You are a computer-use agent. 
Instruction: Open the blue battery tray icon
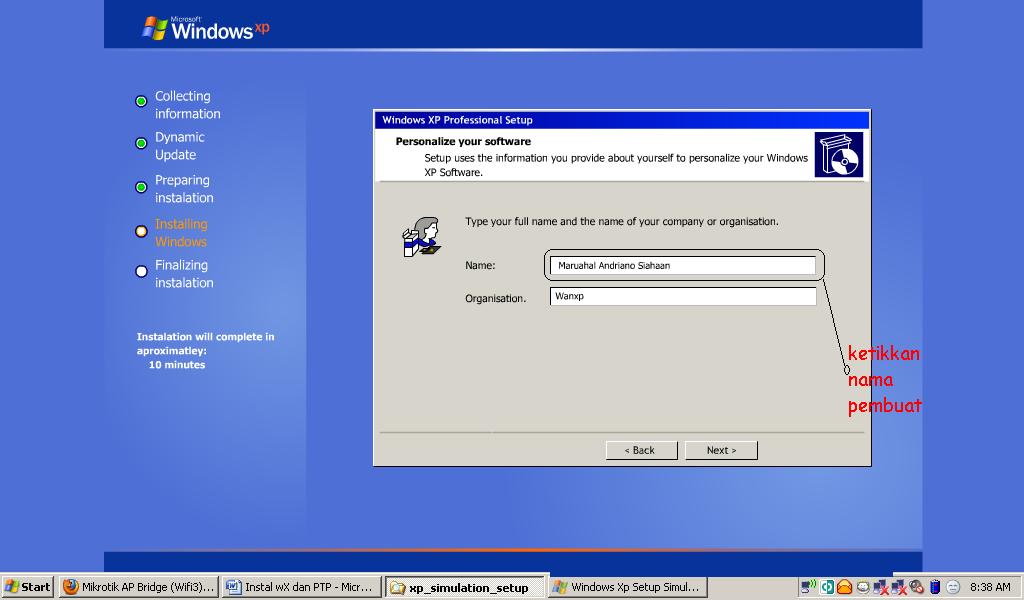click(x=935, y=587)
